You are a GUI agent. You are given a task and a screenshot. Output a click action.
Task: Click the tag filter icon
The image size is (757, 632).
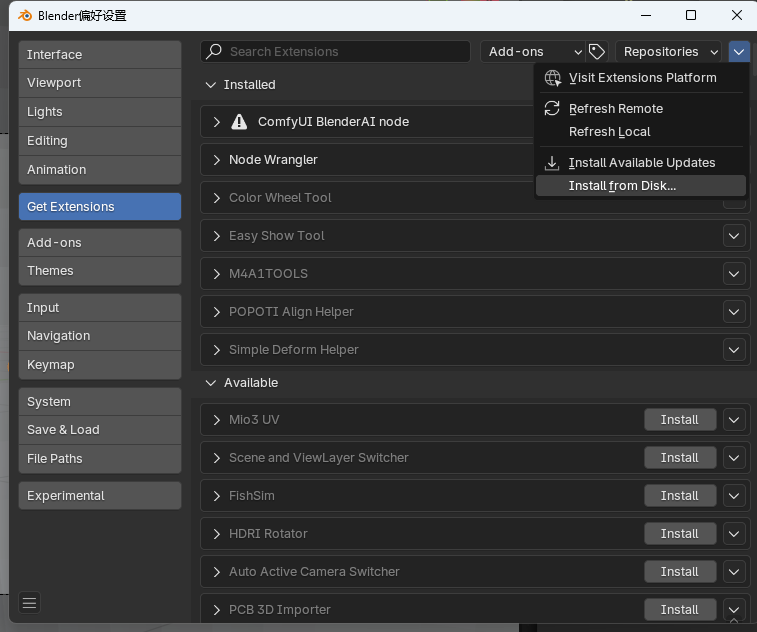pyautogui.click(x=597, y=52)
